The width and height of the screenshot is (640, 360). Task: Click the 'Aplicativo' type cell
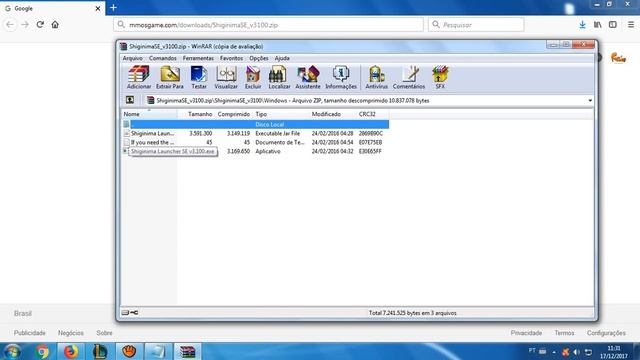coord(268,151)
